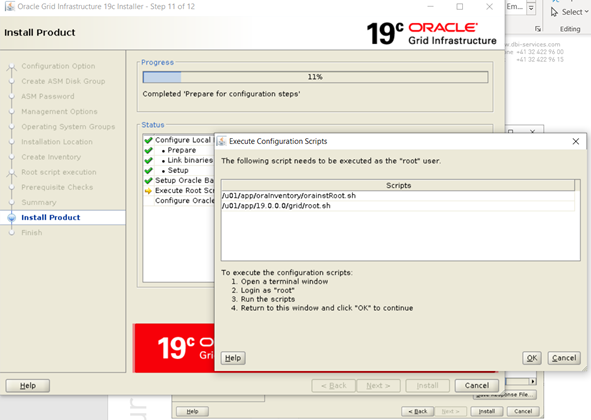This screenshot has width=591, height=420.
Task: Select Finish step in sidebar
Action: (32, 233)
